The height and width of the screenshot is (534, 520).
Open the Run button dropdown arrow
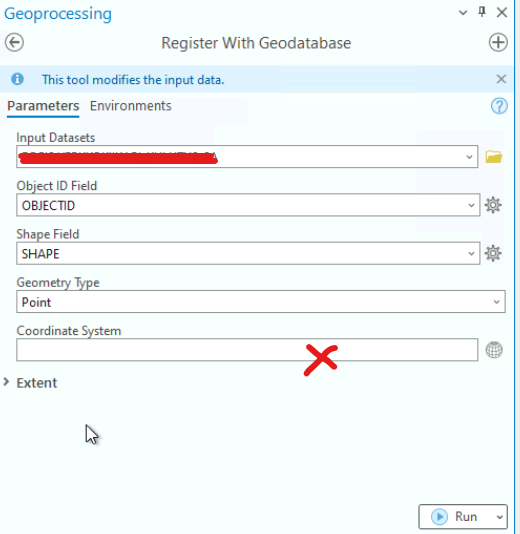(500, 517)
